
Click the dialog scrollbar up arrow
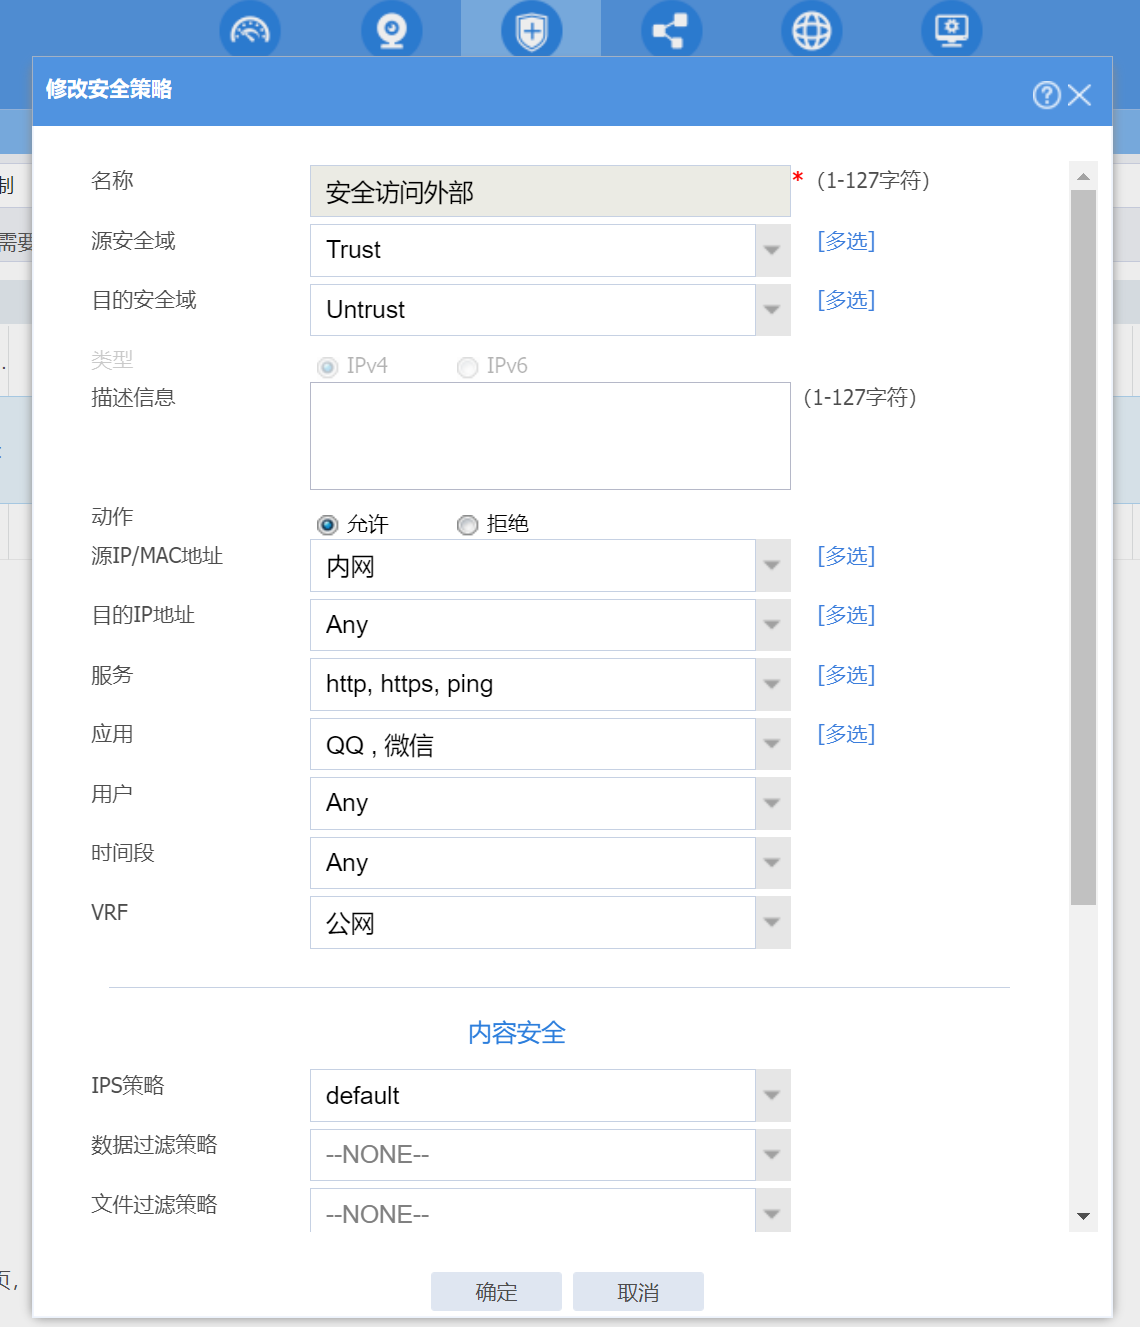click(x=1083, y=176)
